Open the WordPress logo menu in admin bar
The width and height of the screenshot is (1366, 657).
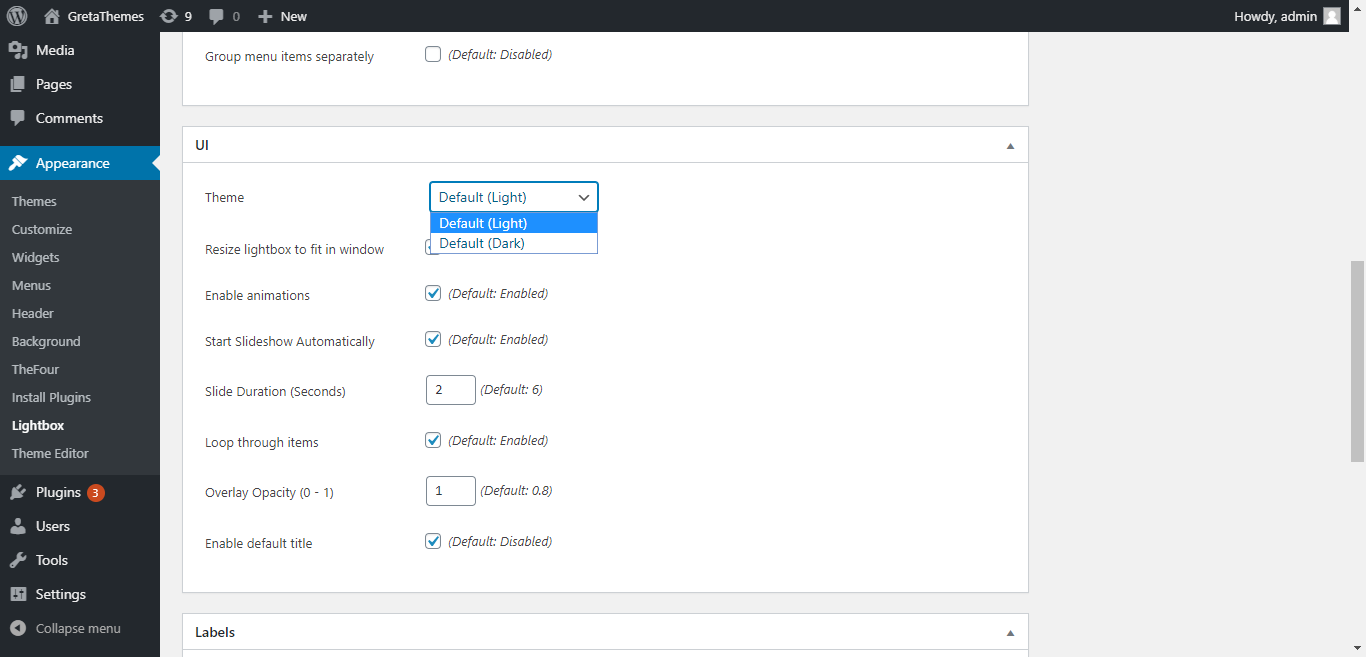tap(15, 15)
